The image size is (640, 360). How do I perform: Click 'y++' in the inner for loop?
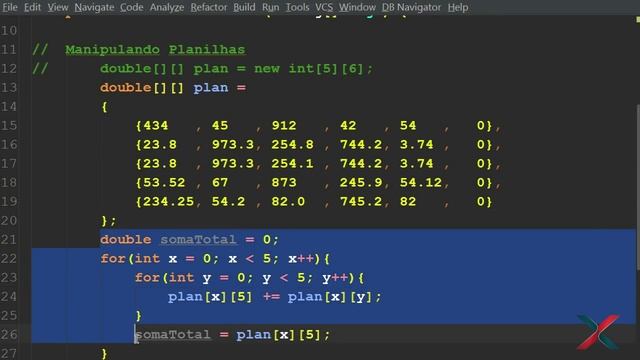click(335, 278)
